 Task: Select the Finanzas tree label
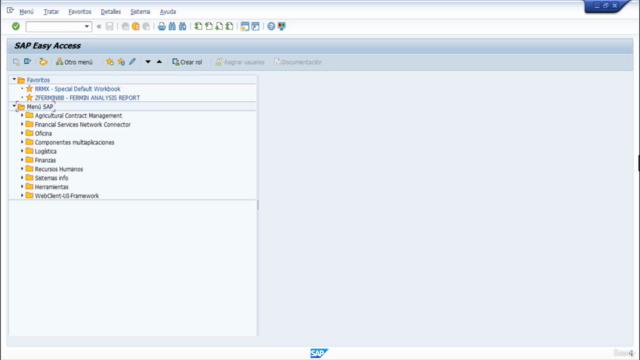coord(45,160)
